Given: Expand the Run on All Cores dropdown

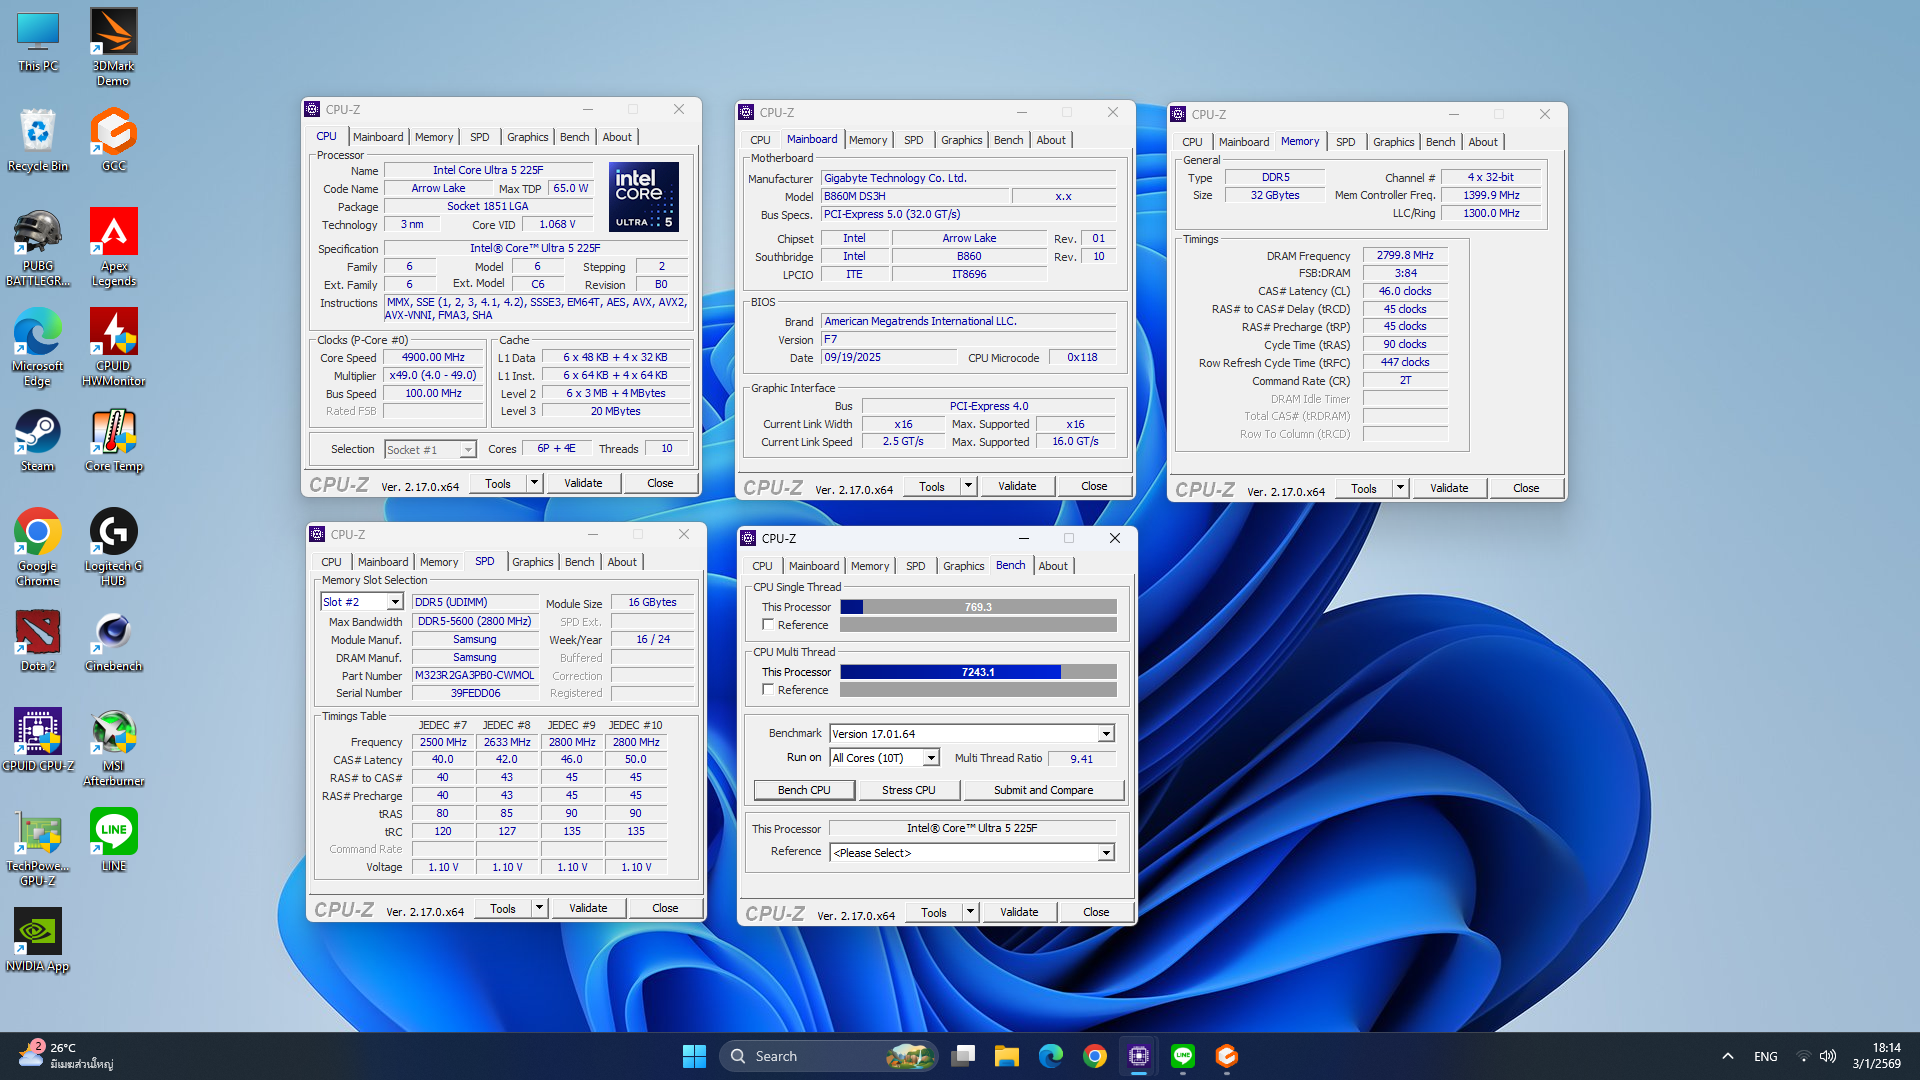Looking at the screenshot, I should coord(930,758).
